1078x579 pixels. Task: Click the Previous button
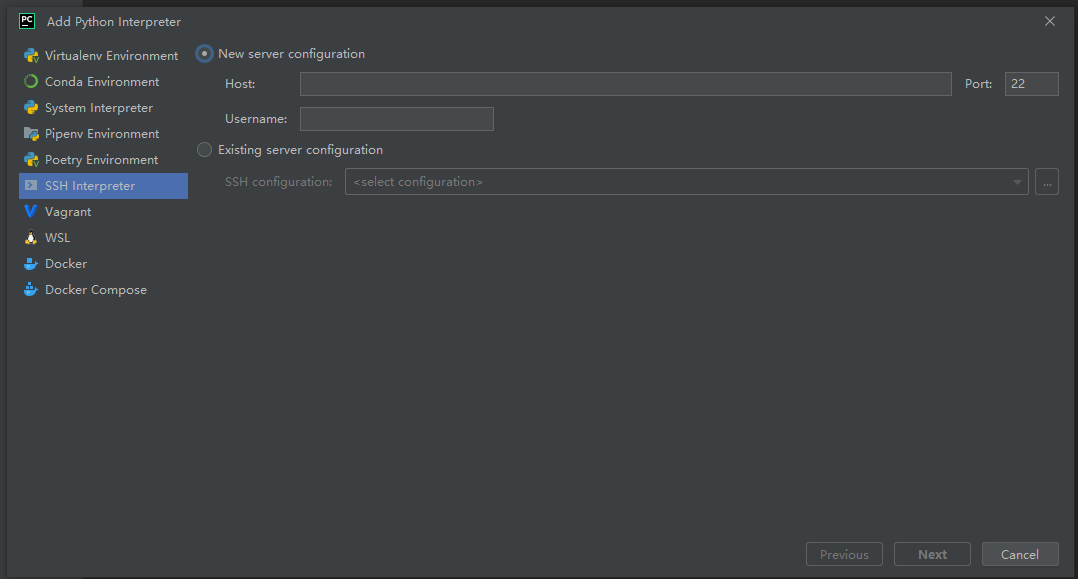pos(844,554)
